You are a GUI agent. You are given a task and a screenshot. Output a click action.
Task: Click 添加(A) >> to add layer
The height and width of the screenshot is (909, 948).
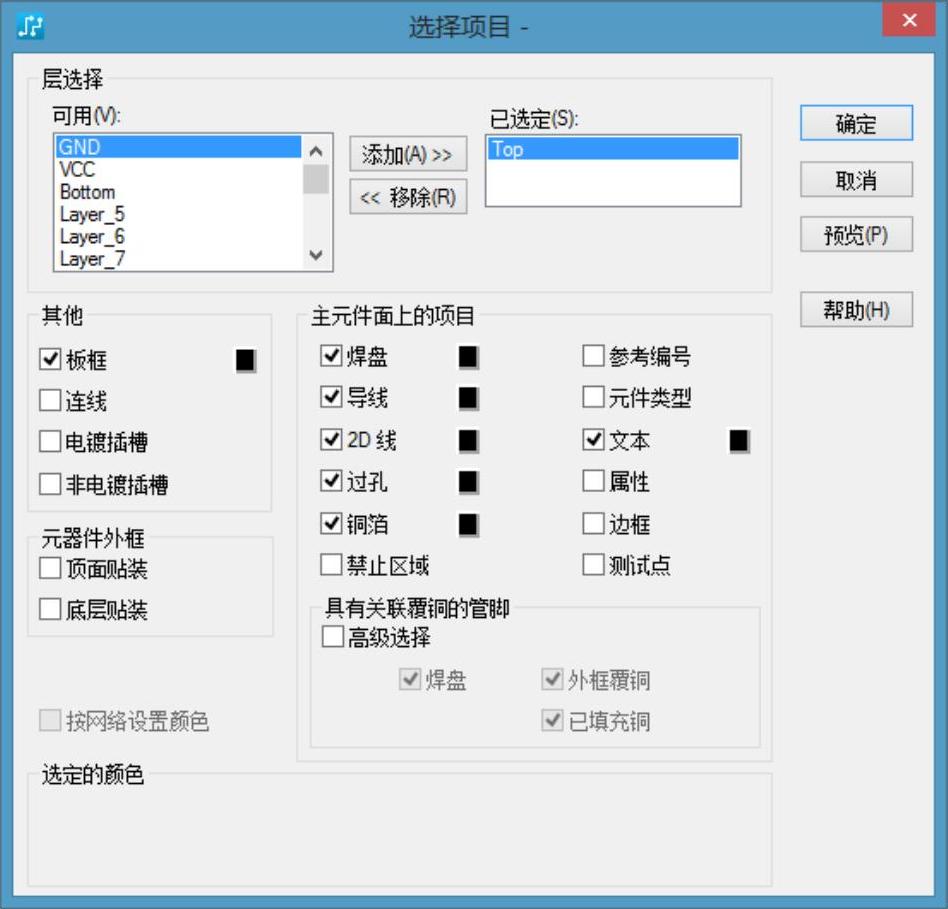tap(408, 154)
